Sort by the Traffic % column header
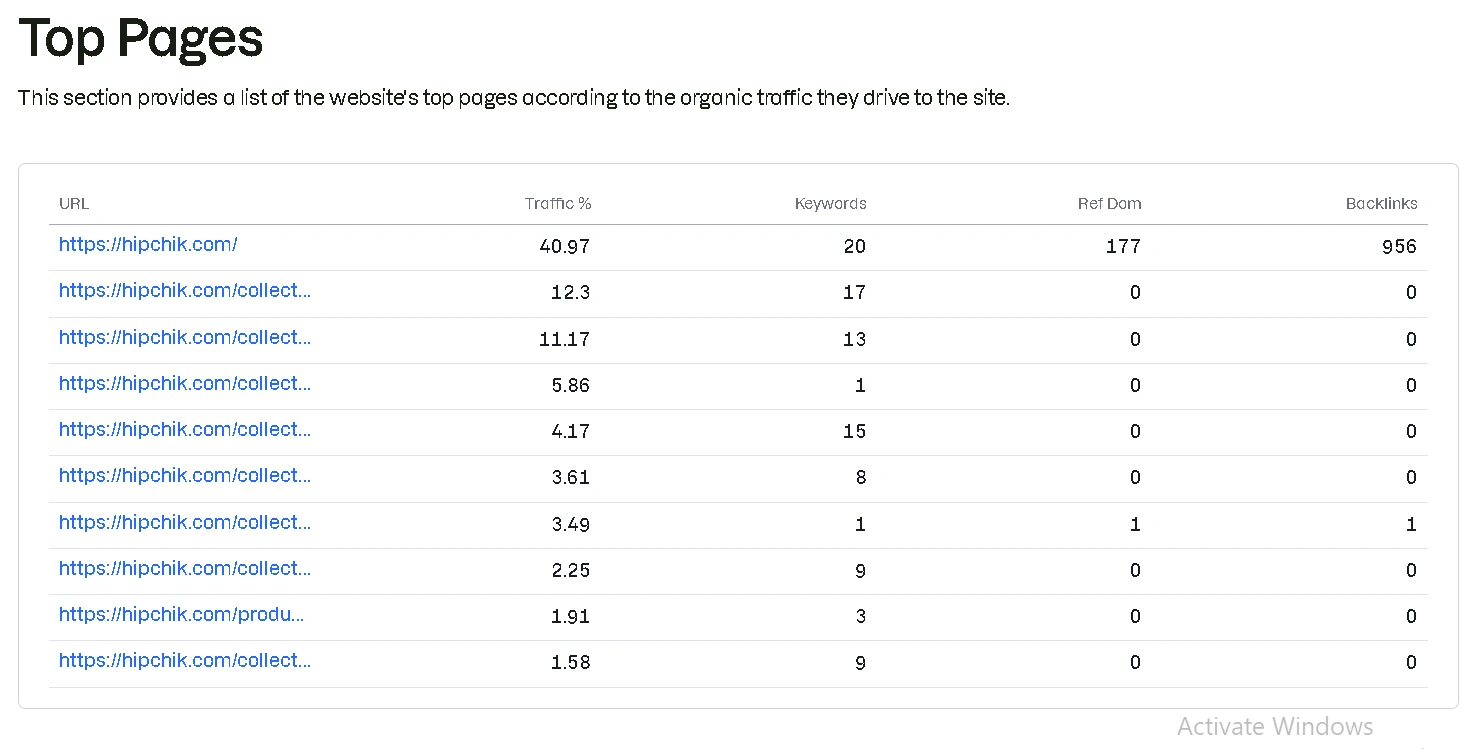Image resolution: width=1472 pixels, height=749 pixels. coord(558,203)
